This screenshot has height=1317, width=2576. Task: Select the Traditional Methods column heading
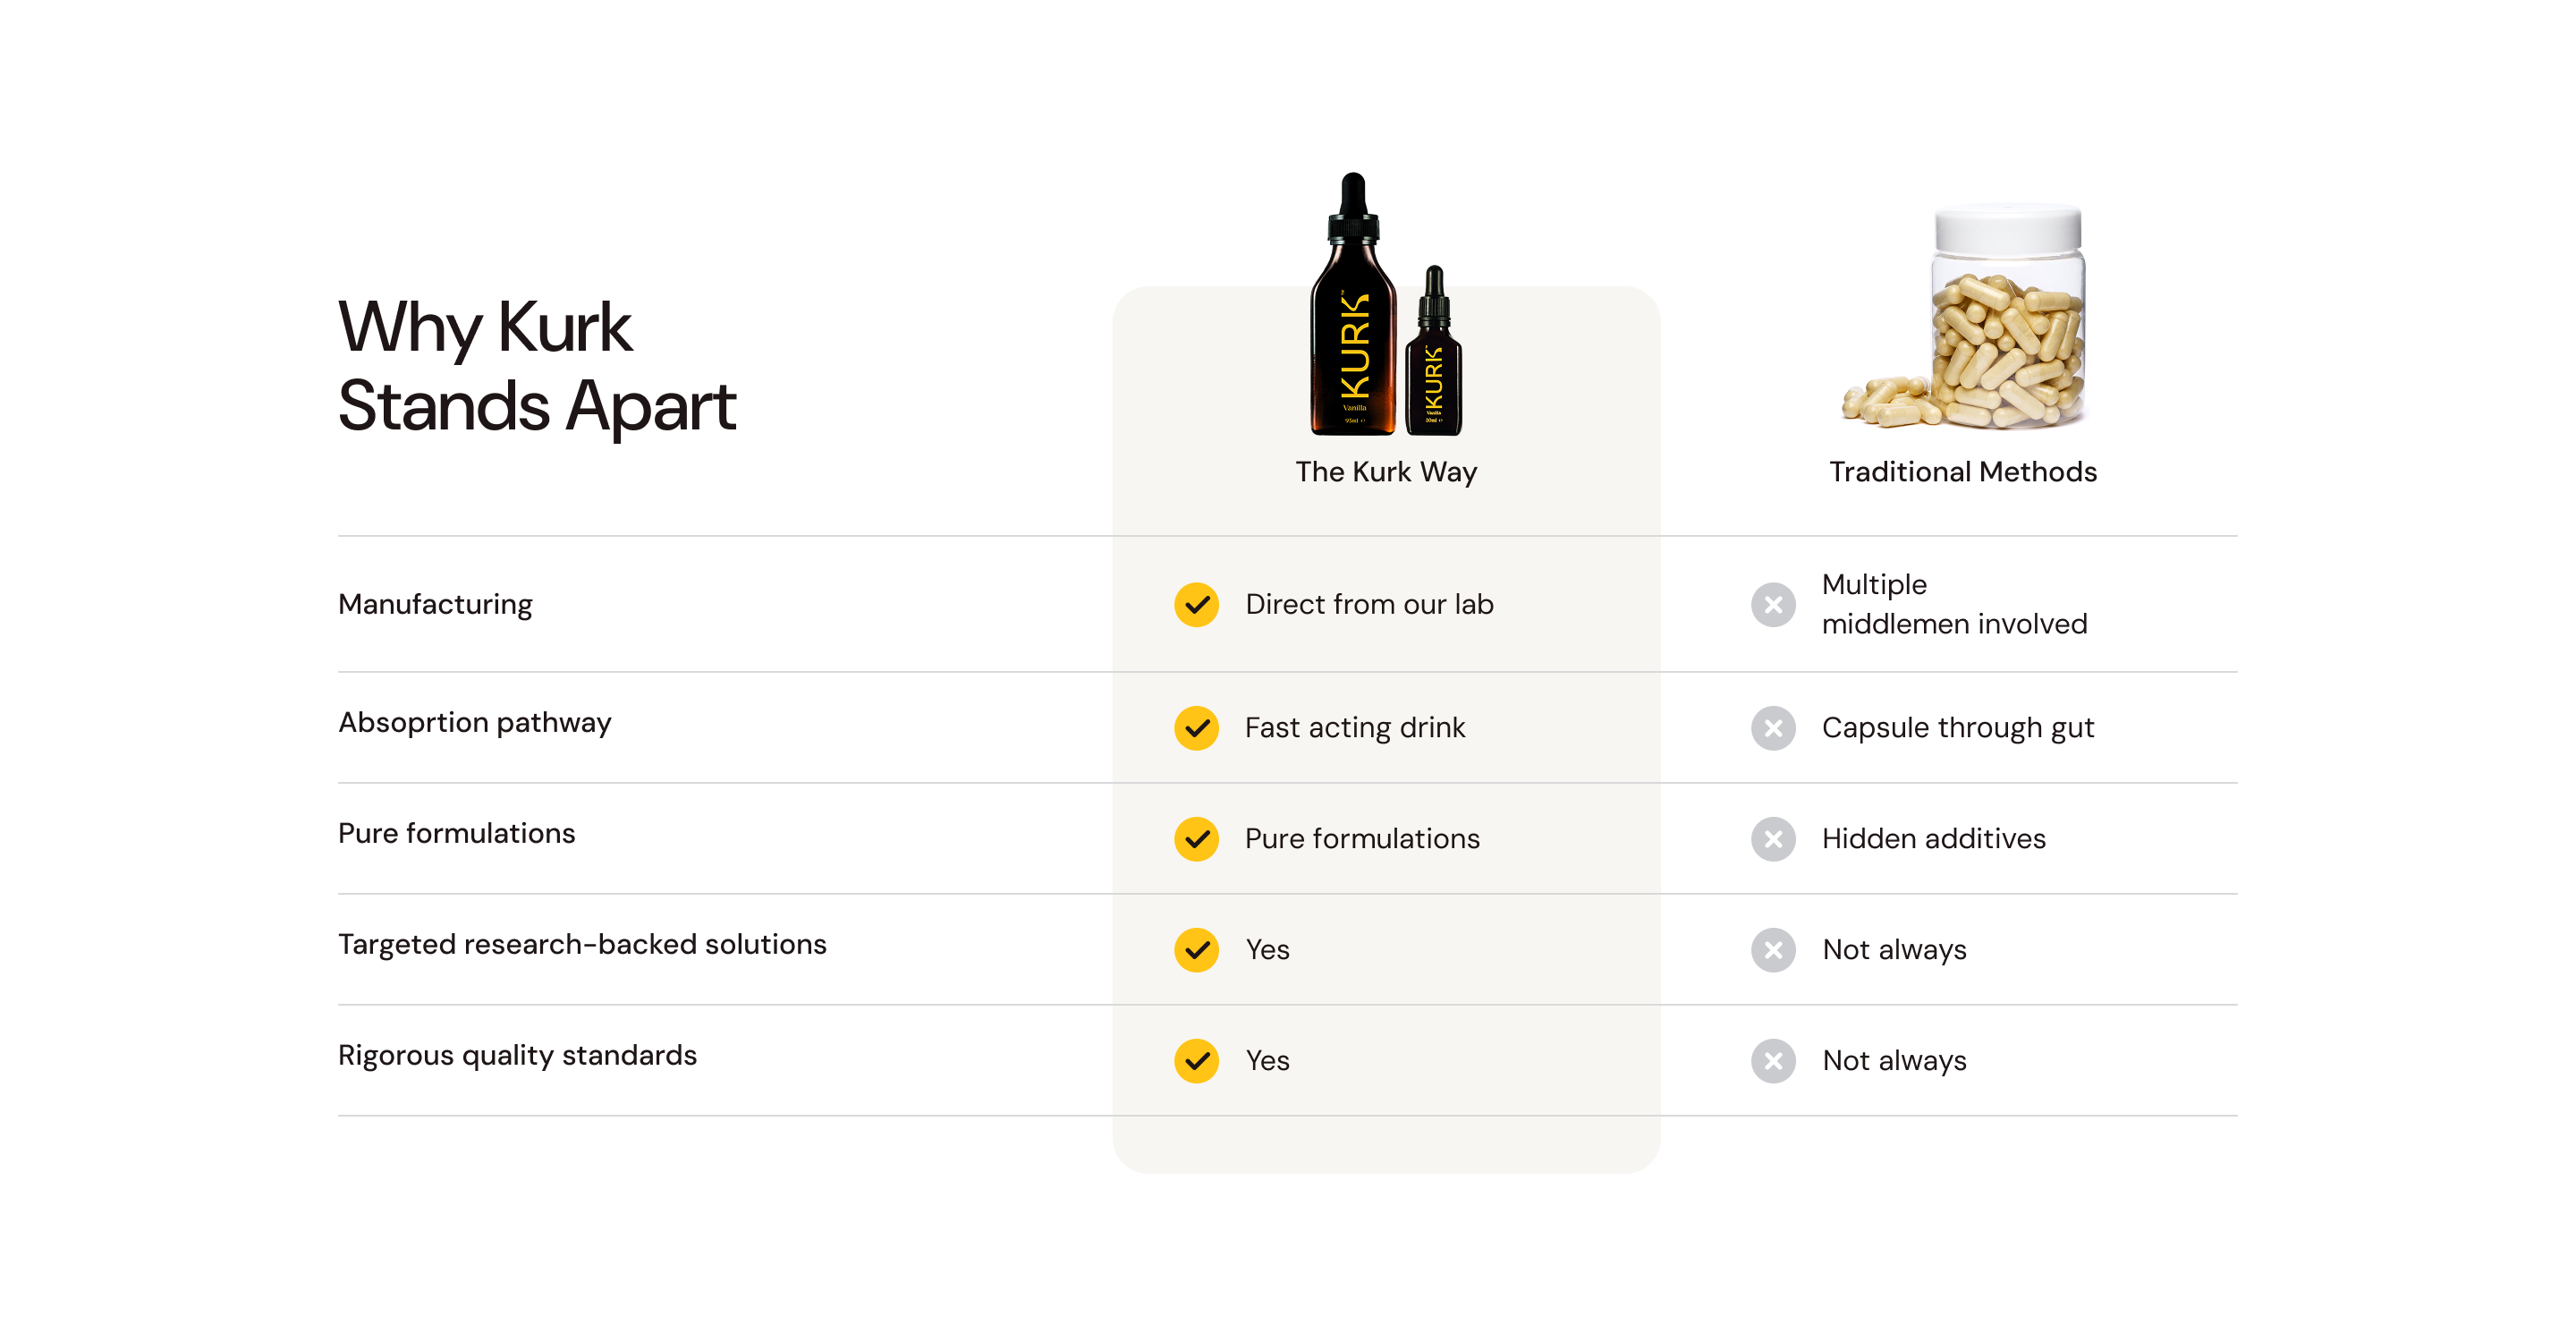coord(1963,472)
